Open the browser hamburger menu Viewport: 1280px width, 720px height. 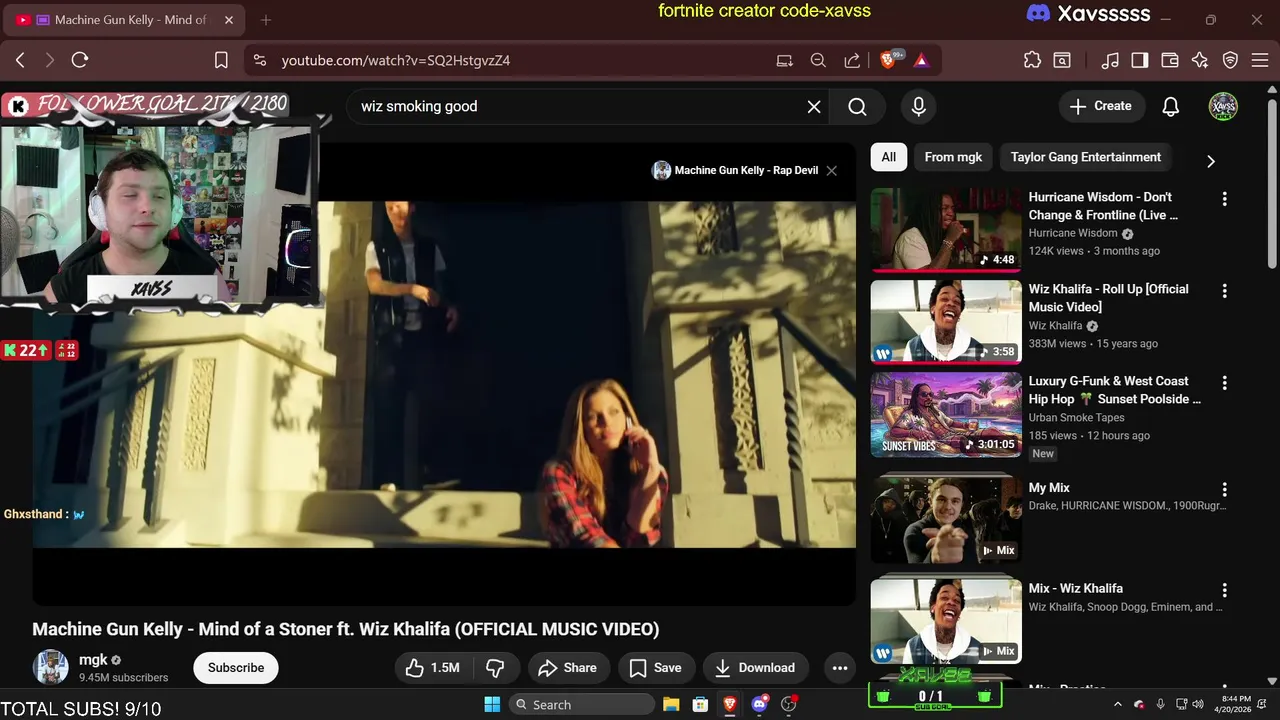click(x=1259, y=60)
